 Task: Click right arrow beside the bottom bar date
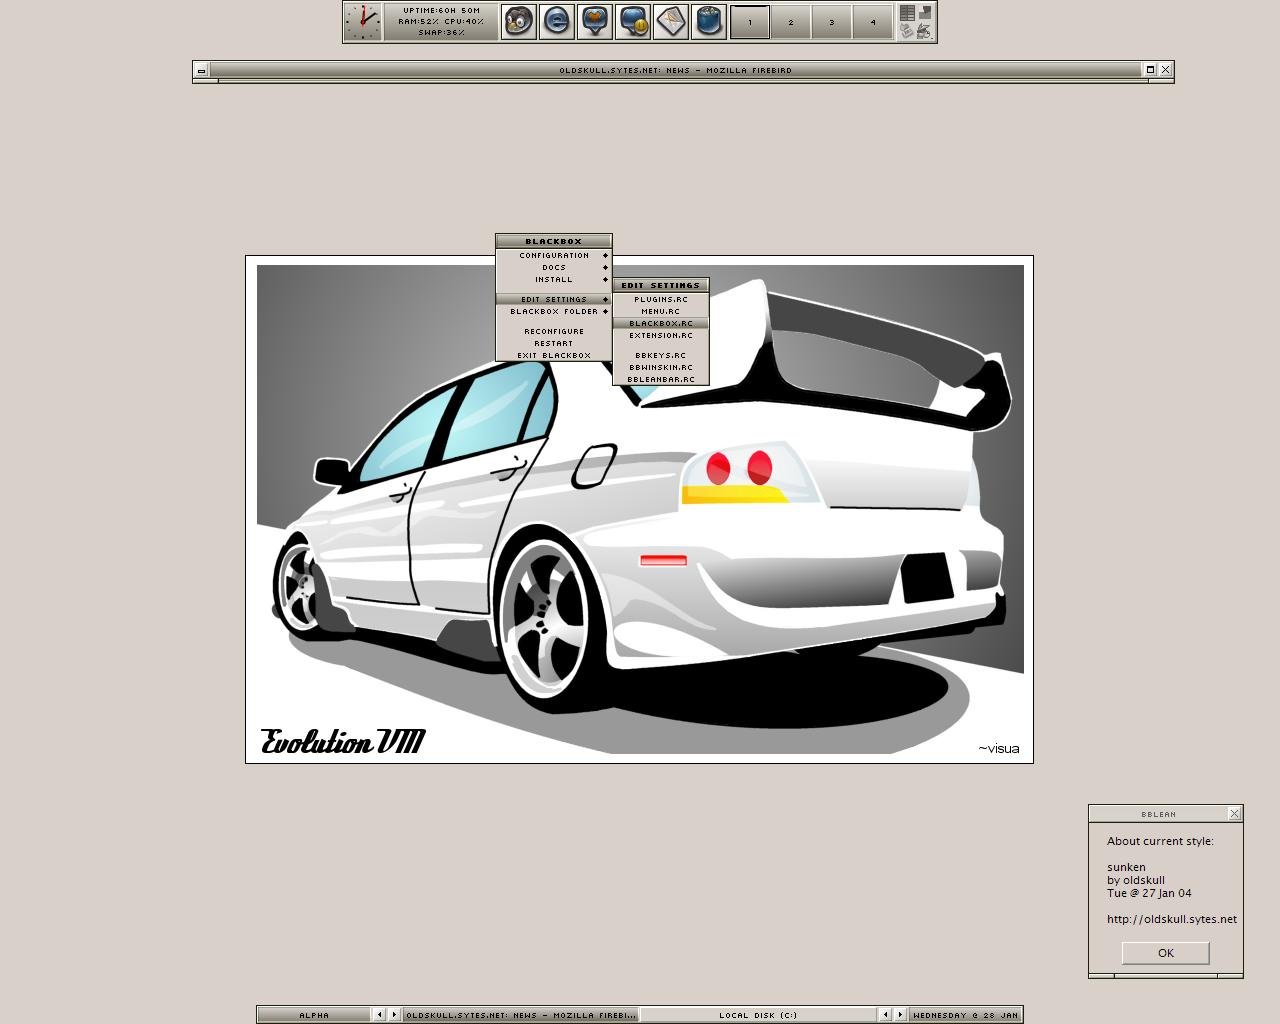[900, 1015]
